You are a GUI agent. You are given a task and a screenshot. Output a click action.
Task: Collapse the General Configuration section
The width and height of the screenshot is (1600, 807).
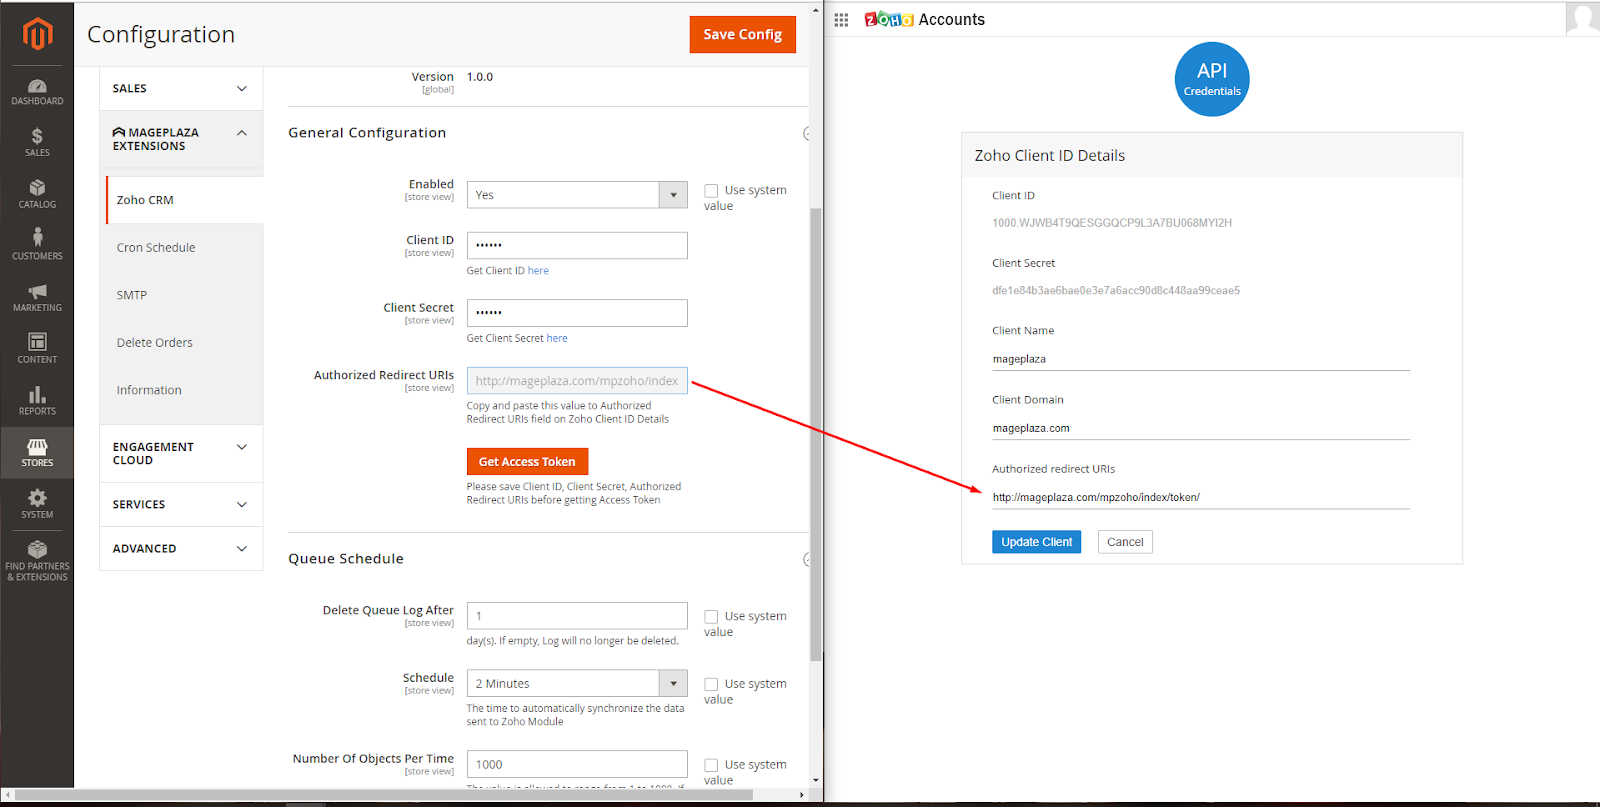(x=807, y=133)
